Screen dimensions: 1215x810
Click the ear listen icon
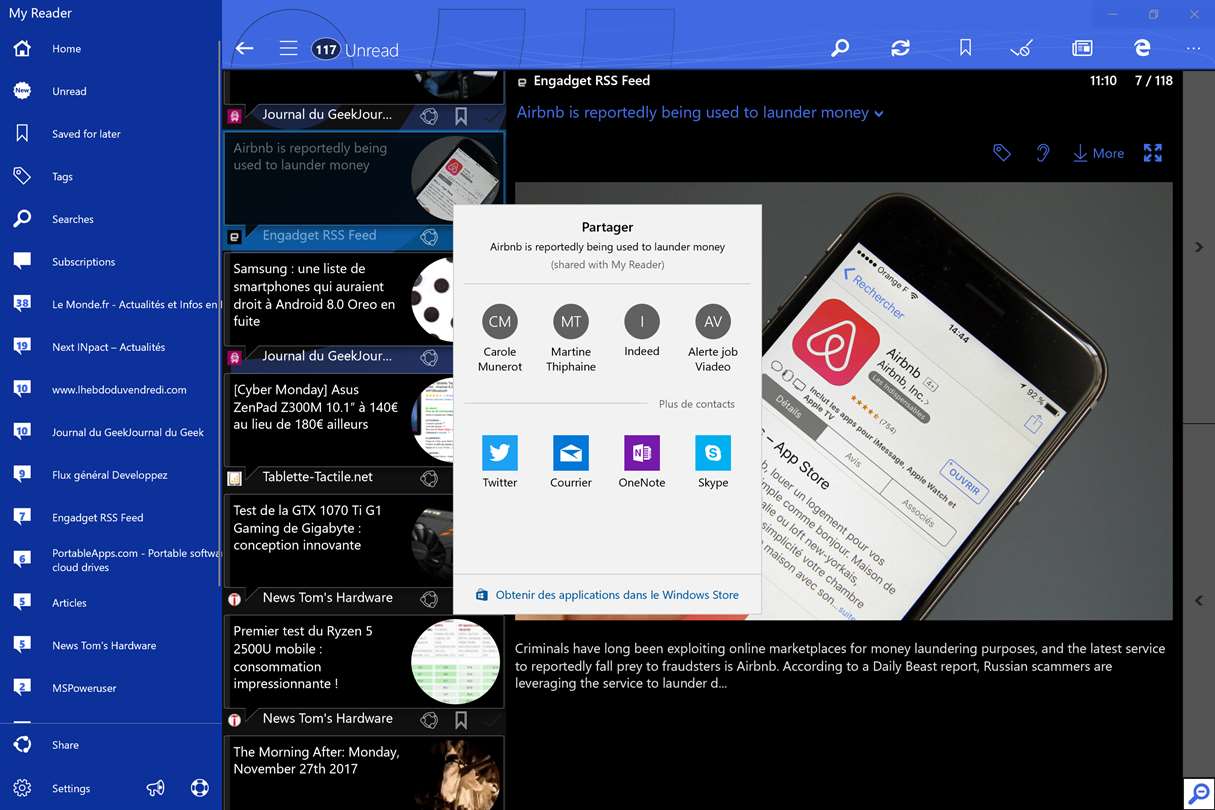point(1043,153)
